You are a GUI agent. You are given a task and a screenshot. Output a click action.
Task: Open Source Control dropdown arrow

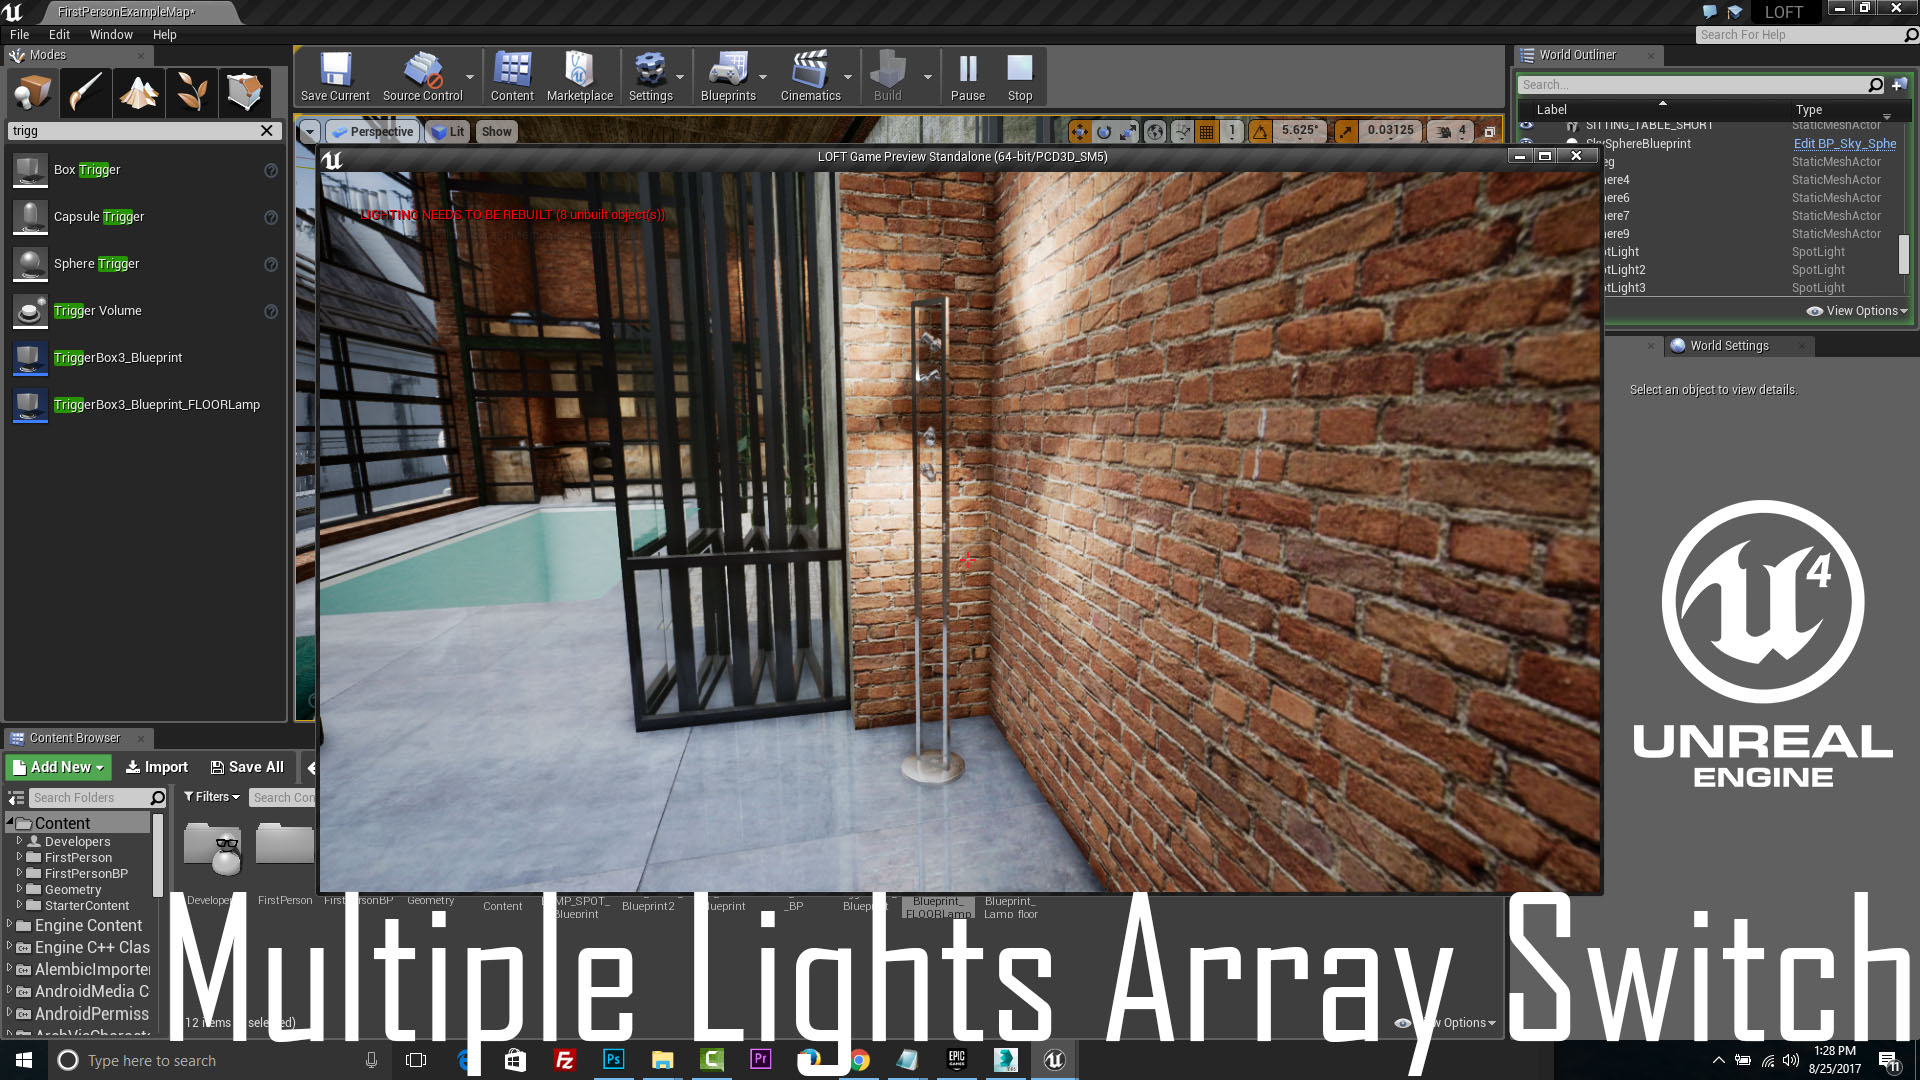(470, 77)
